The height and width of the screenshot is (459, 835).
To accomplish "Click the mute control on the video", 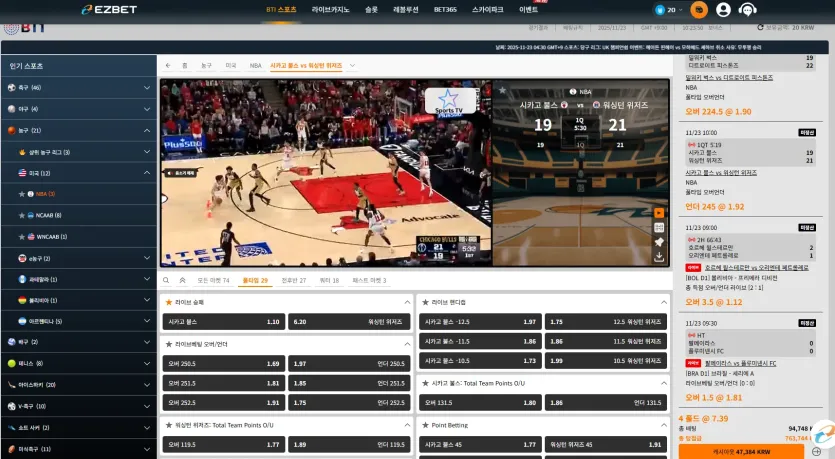I will coord(180,173).
